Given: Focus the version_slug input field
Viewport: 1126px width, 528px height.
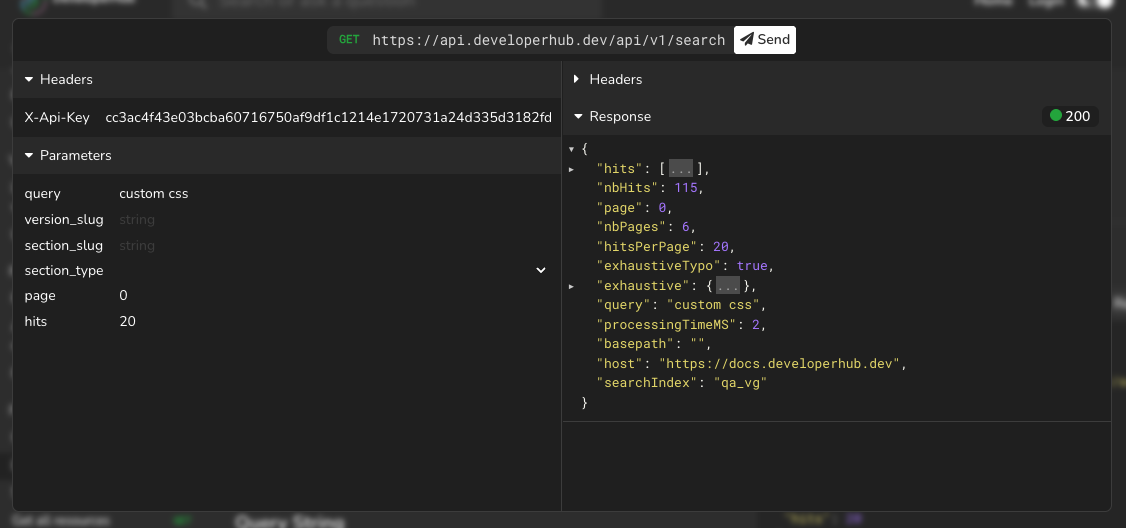Looking at the screenshot, I should (330, 219).
